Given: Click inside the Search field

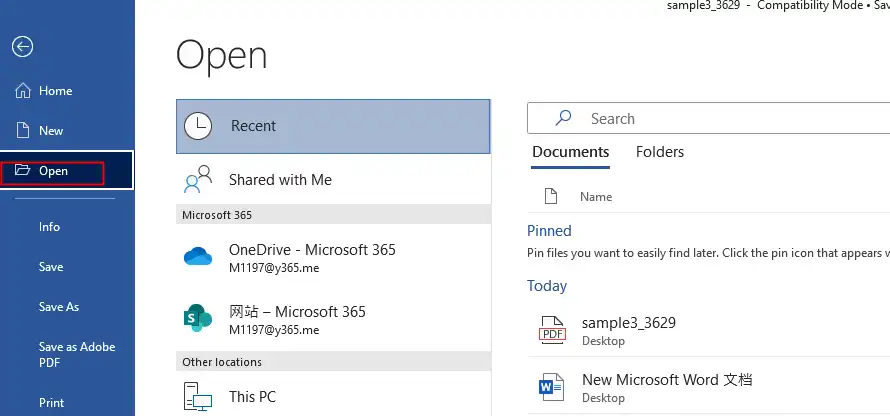Looking at the screenshot, I should [x=708, y=118].
